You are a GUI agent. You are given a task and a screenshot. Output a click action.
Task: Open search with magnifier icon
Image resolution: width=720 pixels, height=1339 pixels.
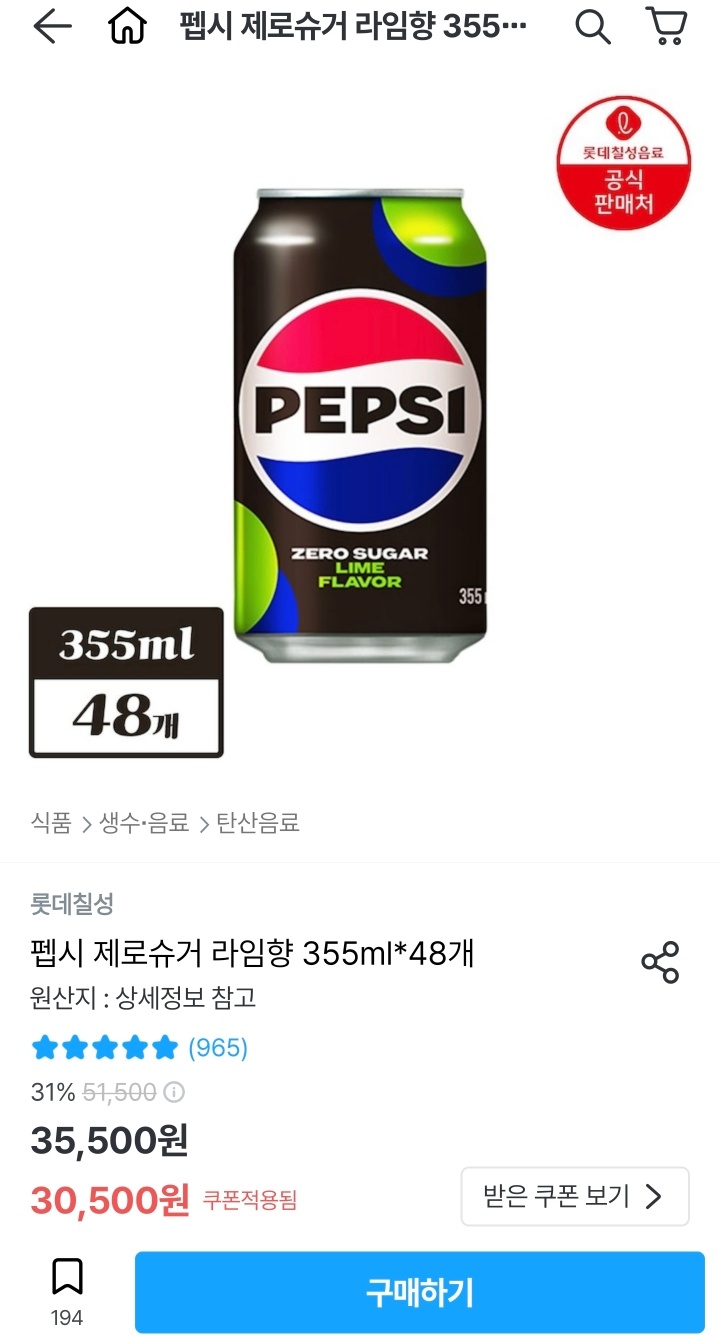tap(592, 28)
